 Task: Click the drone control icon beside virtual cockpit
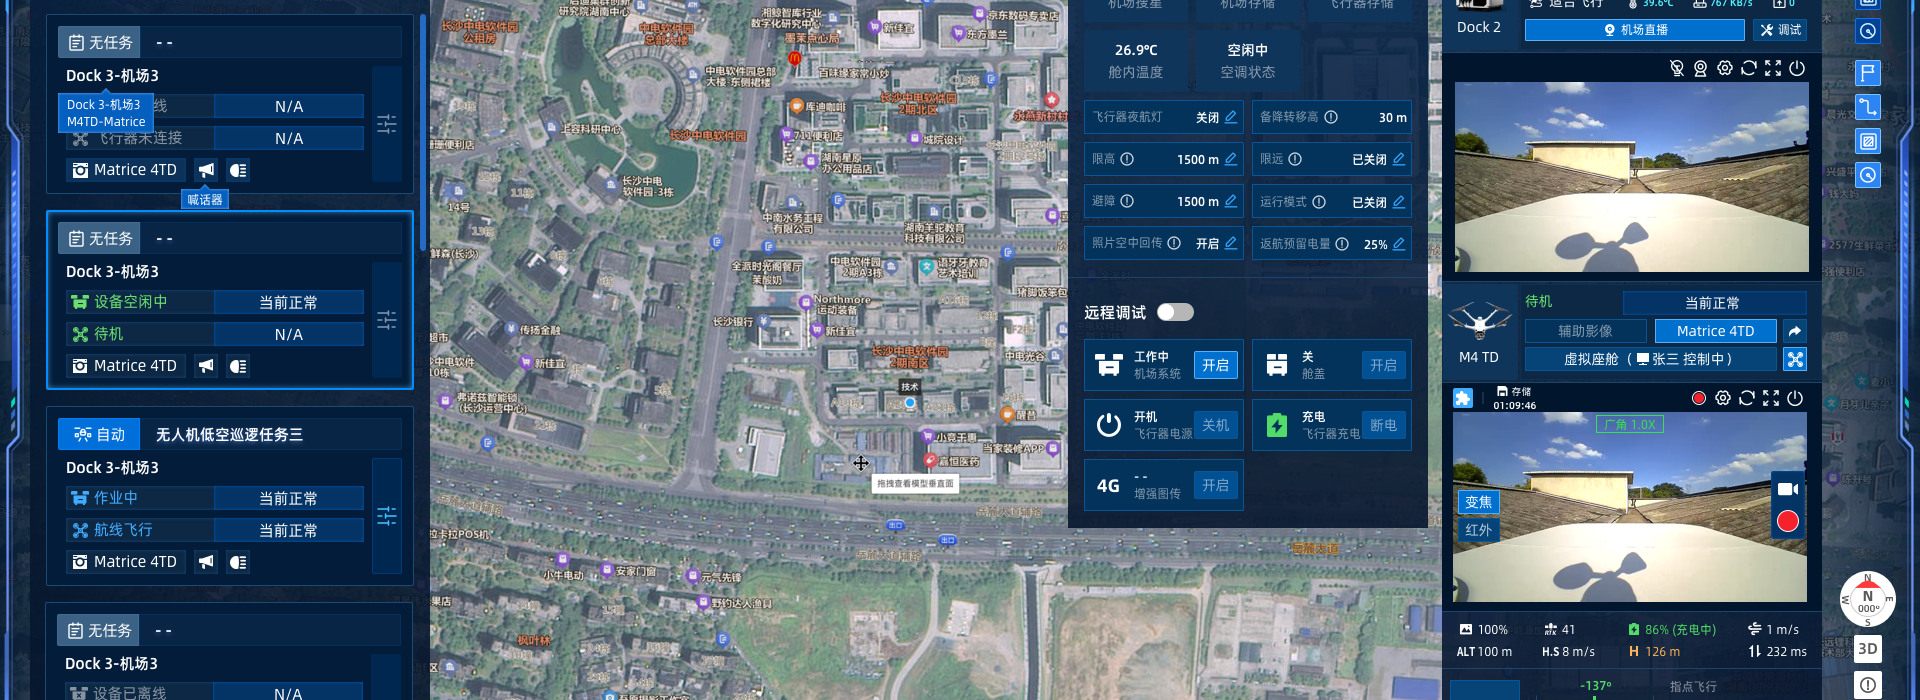(x=1795, y=359)
